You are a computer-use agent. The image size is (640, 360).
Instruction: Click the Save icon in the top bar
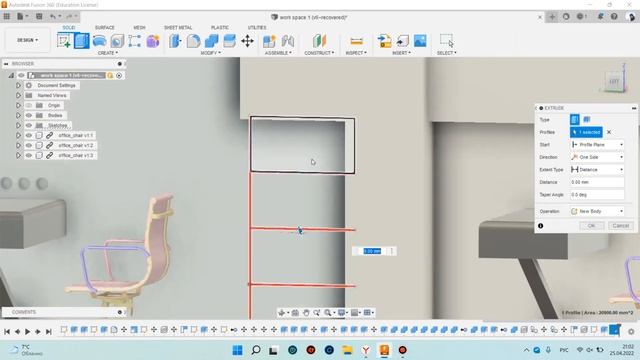(39, 16)
